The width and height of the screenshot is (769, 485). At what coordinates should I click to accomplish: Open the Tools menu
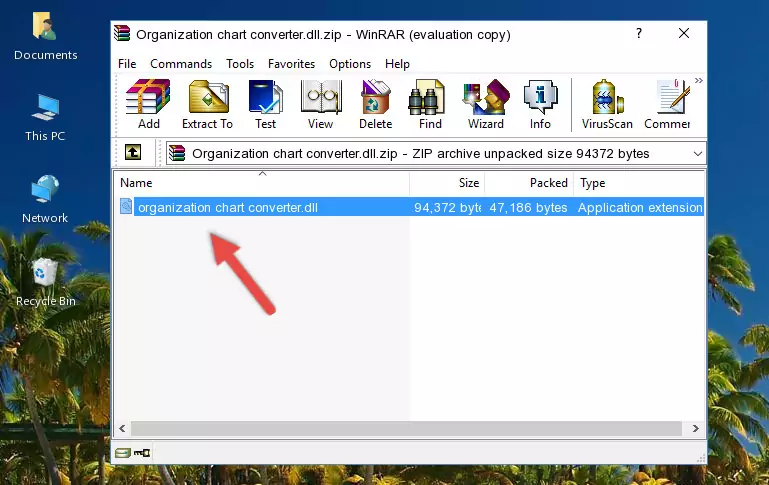(x=240, y=64)
